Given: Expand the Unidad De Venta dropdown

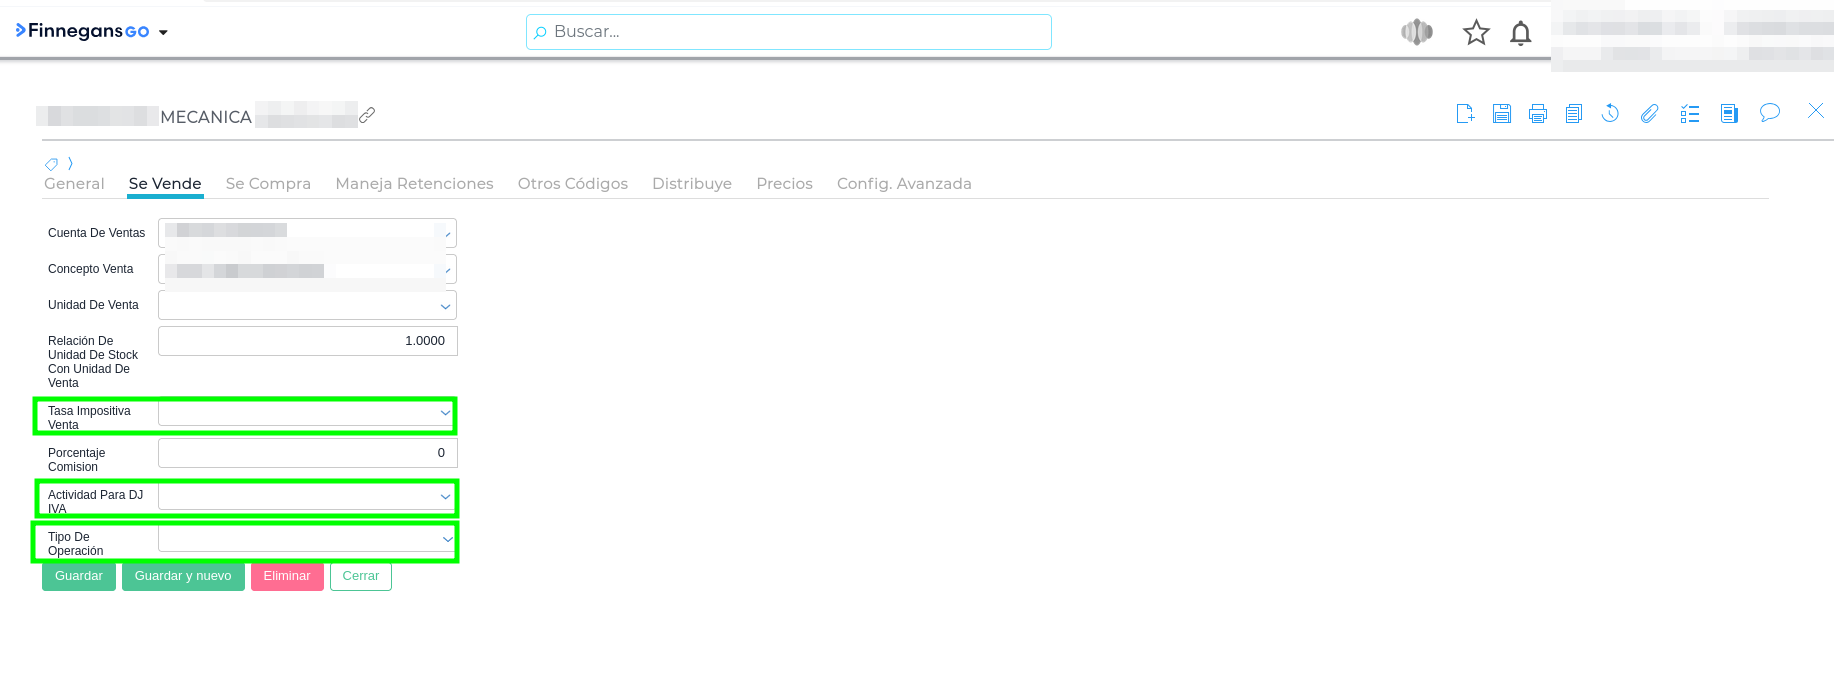Looking at the screenshot, I should tap(445, 306).
